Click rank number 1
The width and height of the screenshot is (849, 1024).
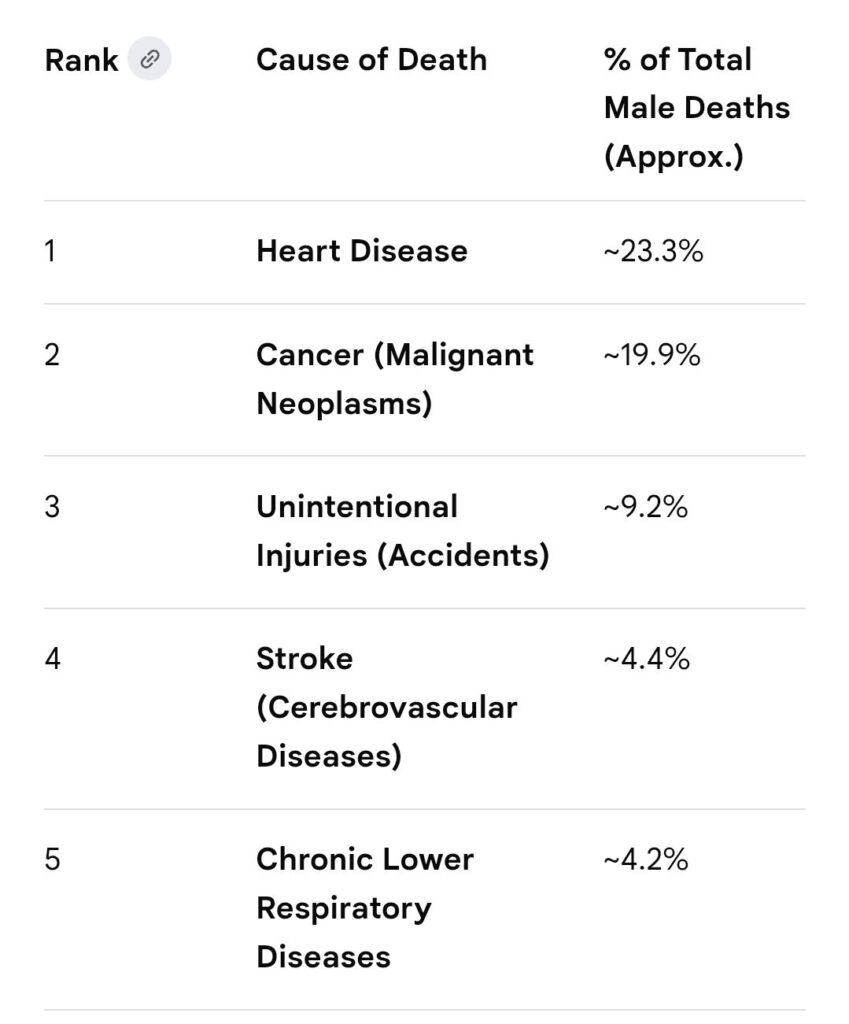pyautogui.click(x=50, y=250)
